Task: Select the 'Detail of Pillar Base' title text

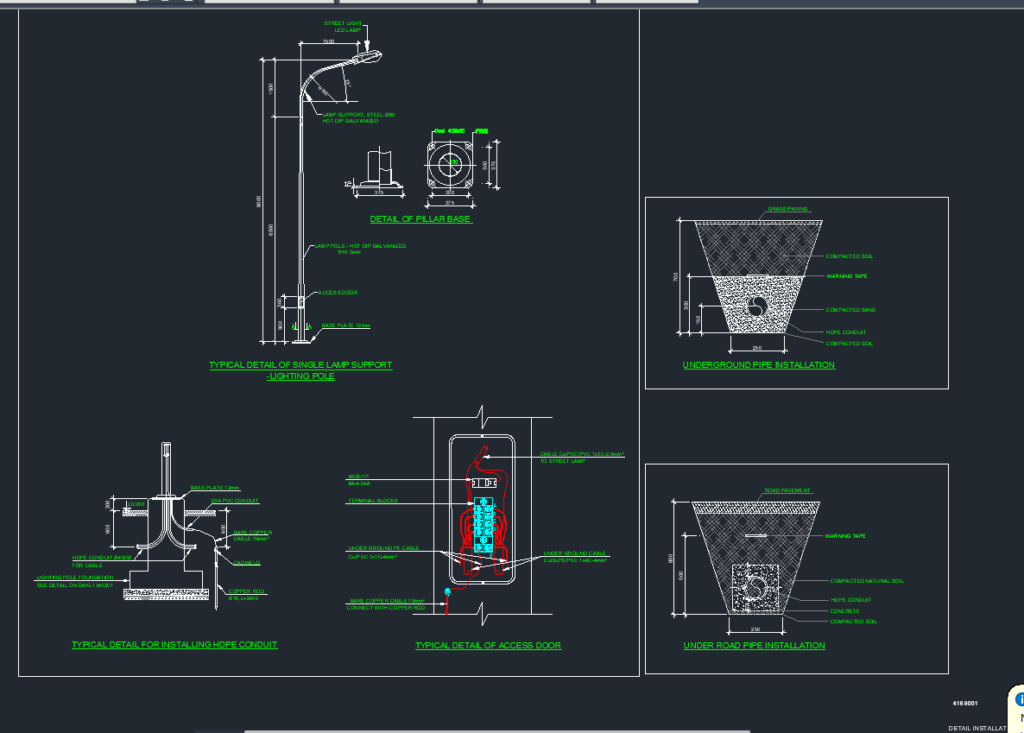Action: tap(421, 219)
